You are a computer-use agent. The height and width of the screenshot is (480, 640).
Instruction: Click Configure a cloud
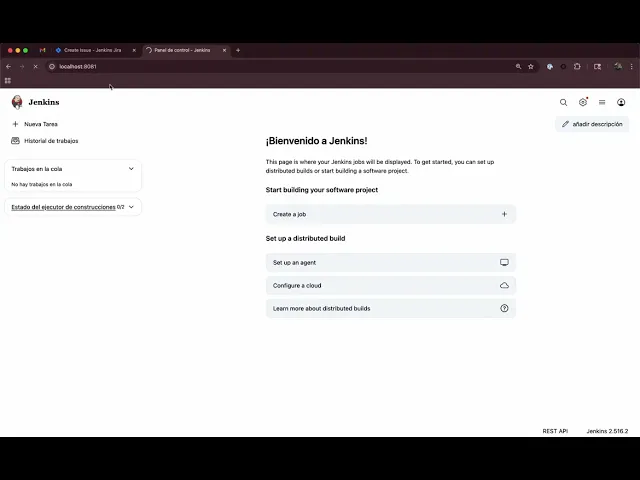[x=391, y=286]
